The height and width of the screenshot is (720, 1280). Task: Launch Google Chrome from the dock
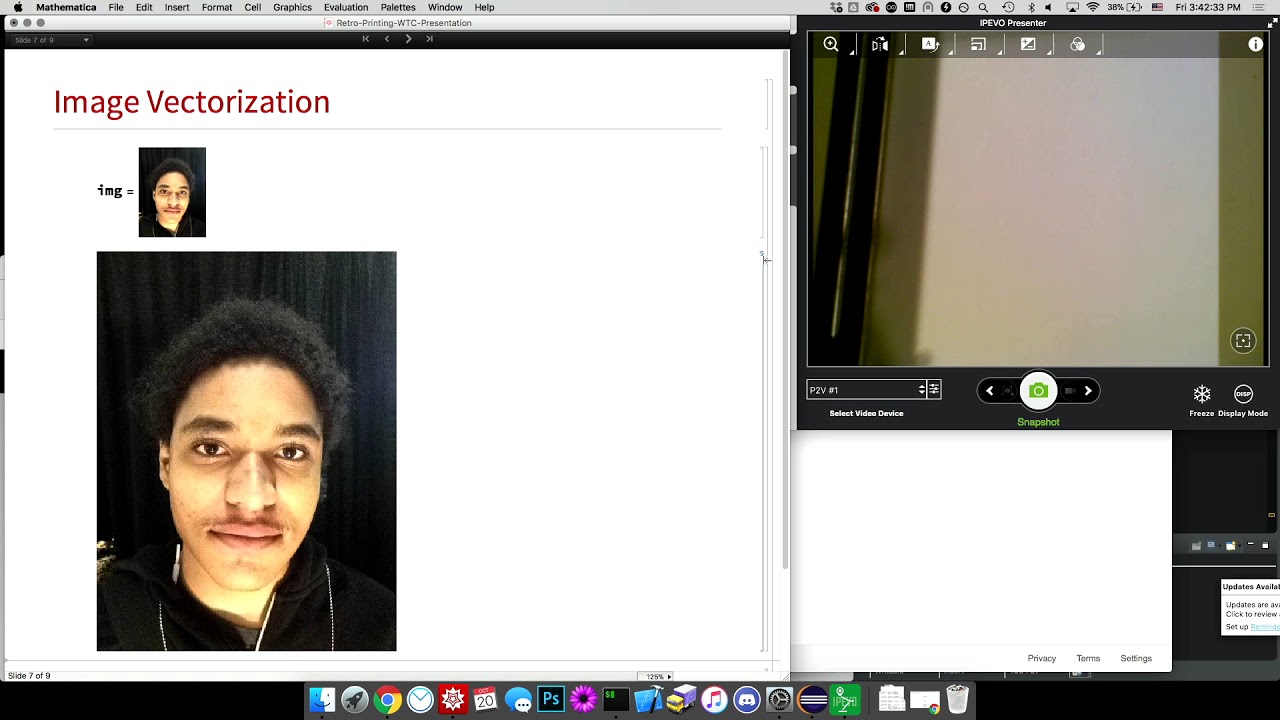pyautogui.click(x=388, y=699)
